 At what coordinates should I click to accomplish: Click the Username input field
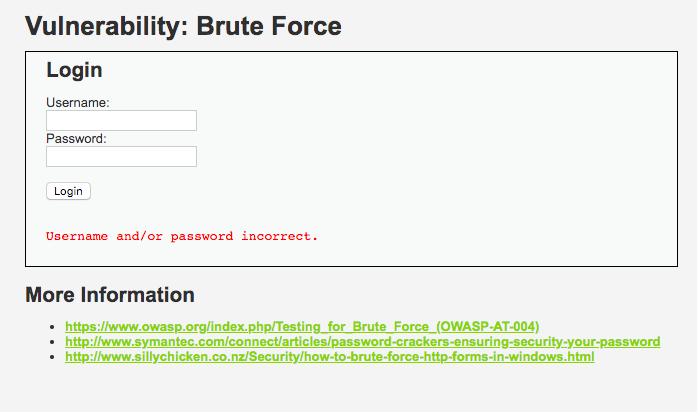pos(121,121)
